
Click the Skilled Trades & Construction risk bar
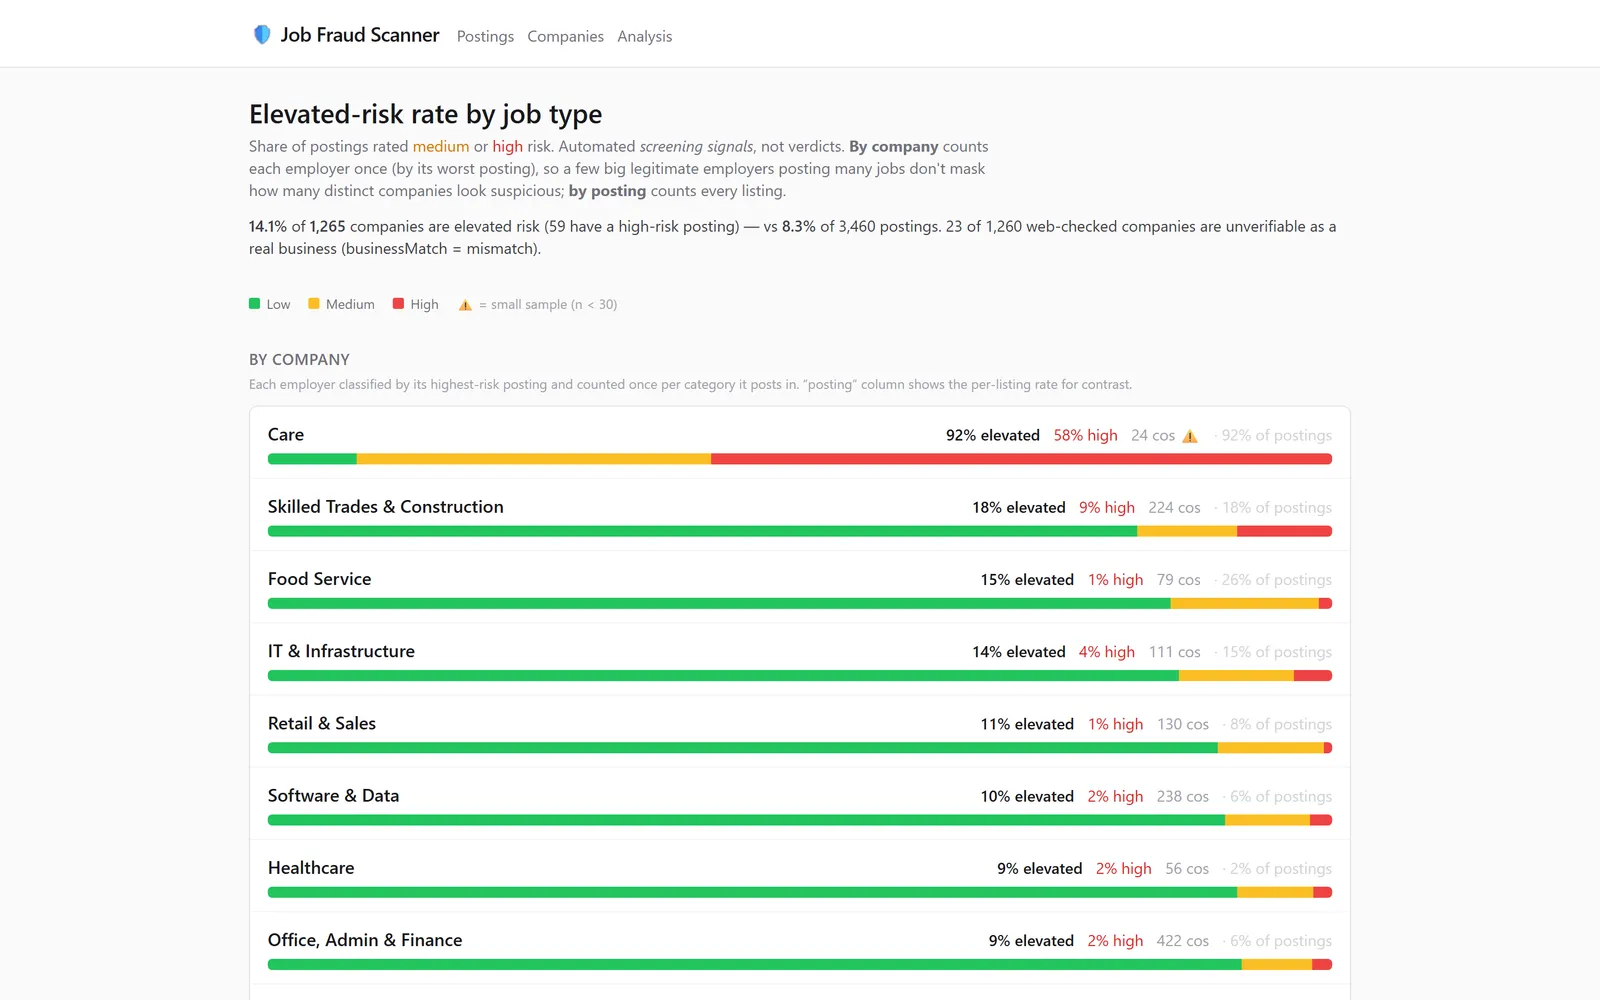(x=800, y=531)
